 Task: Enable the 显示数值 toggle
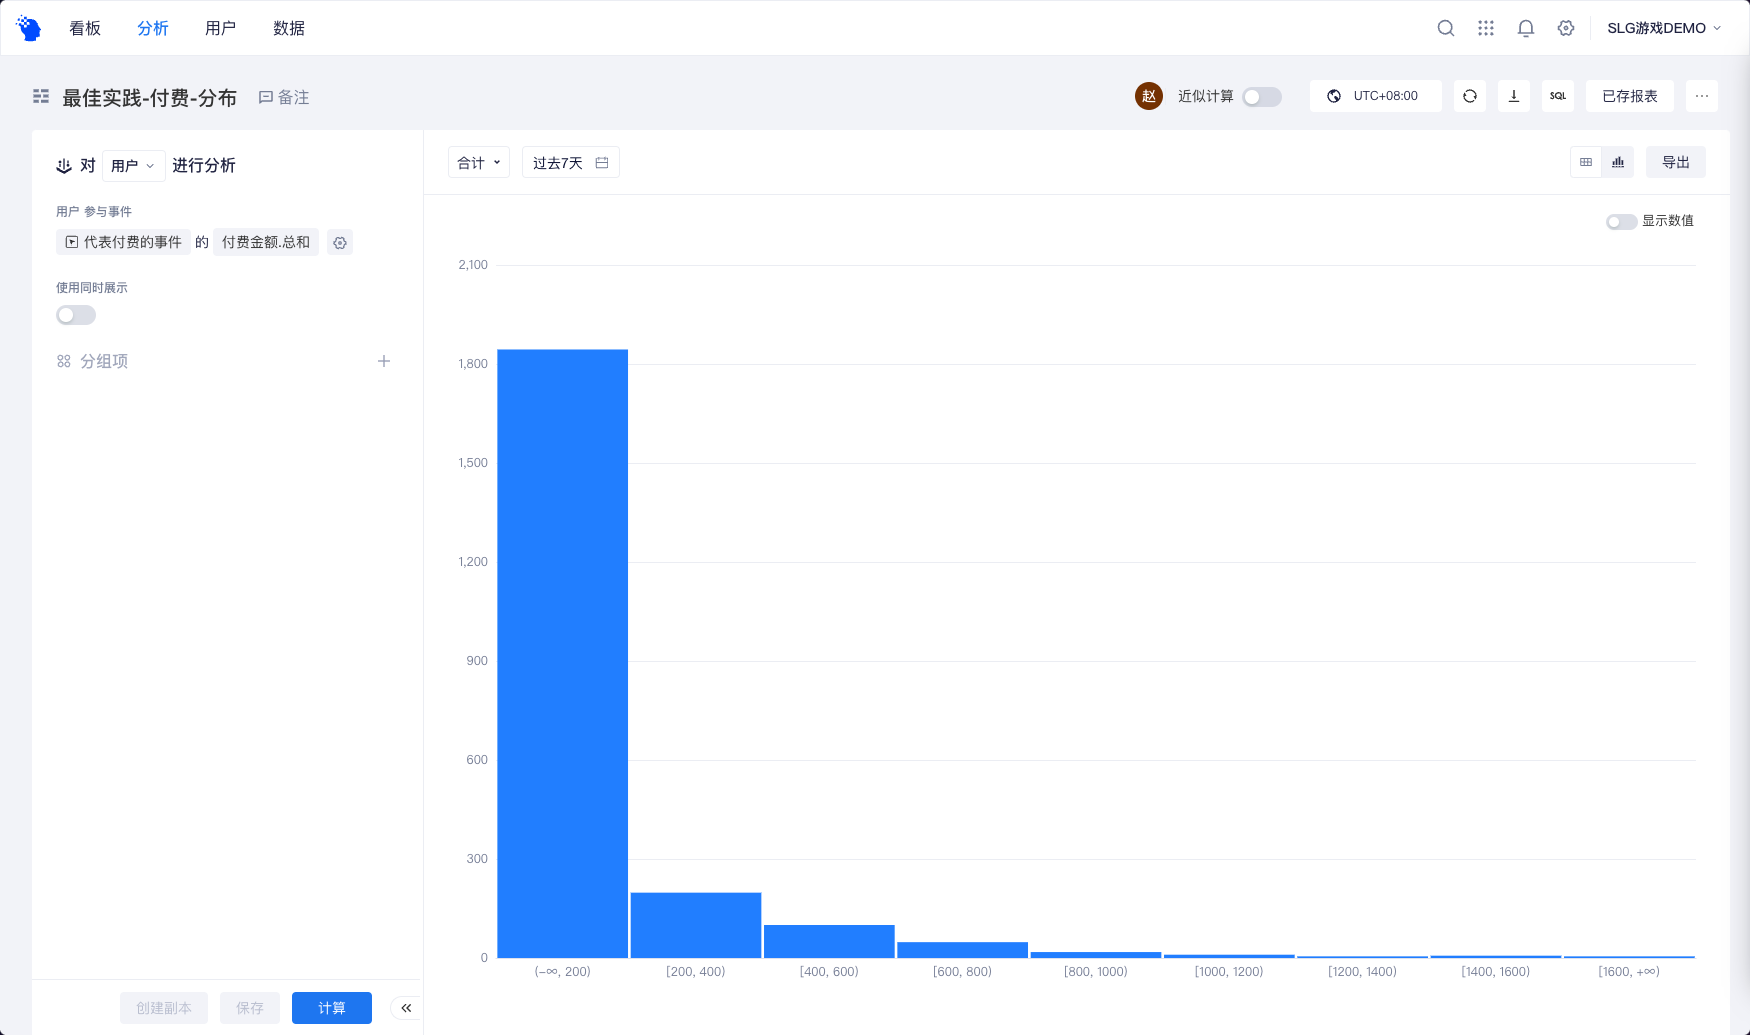click(1621, 221)
